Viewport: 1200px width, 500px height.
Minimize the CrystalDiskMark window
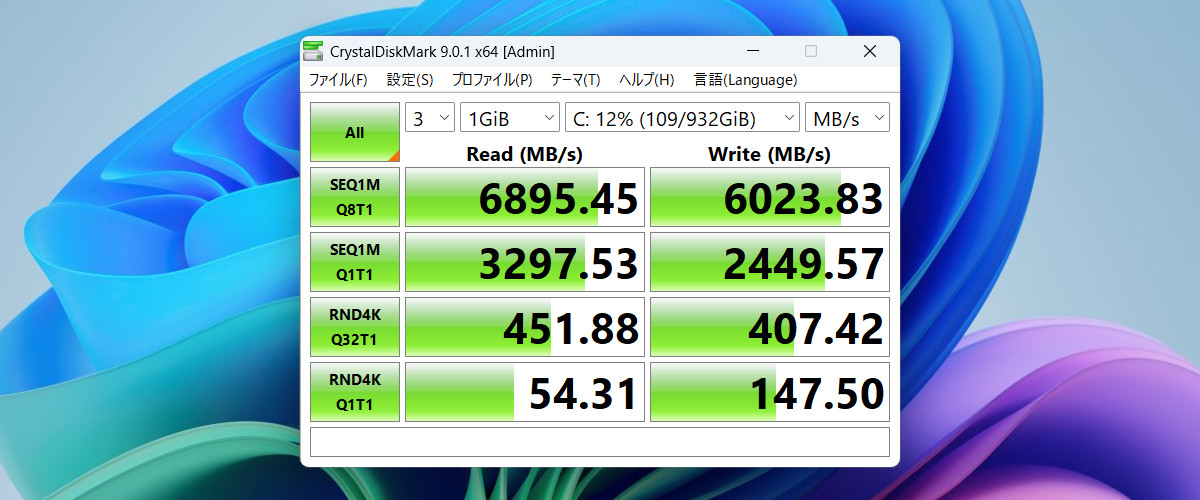click(x=752, y=52)
